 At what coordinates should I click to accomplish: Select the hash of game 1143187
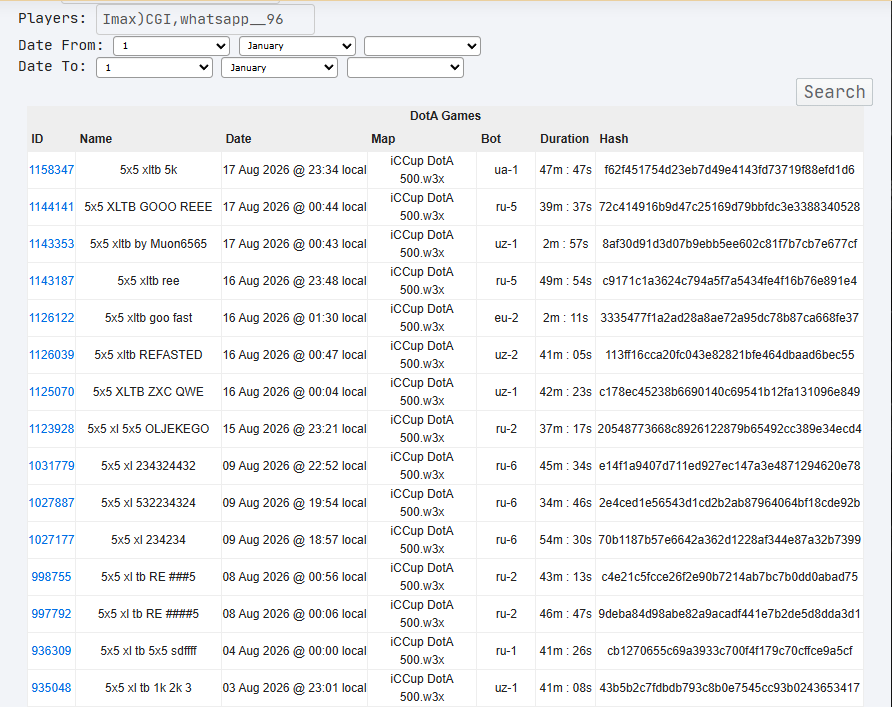click(729, 280)
